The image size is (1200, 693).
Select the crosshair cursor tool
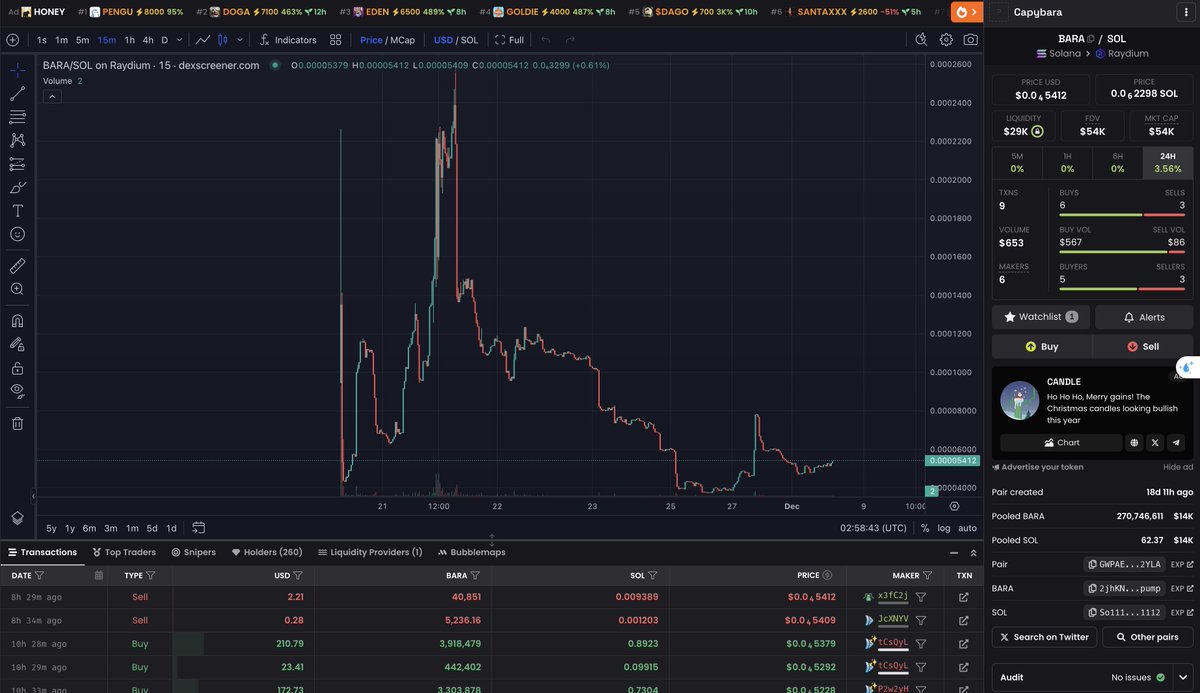(x=17, y=71)
